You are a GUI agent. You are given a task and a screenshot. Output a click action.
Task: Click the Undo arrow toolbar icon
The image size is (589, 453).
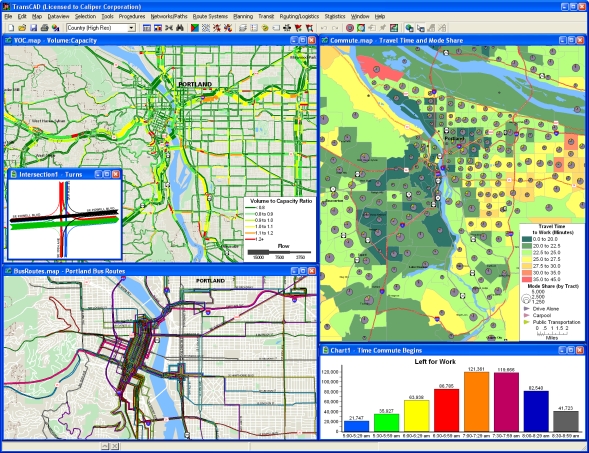click(x=324, y=28)
